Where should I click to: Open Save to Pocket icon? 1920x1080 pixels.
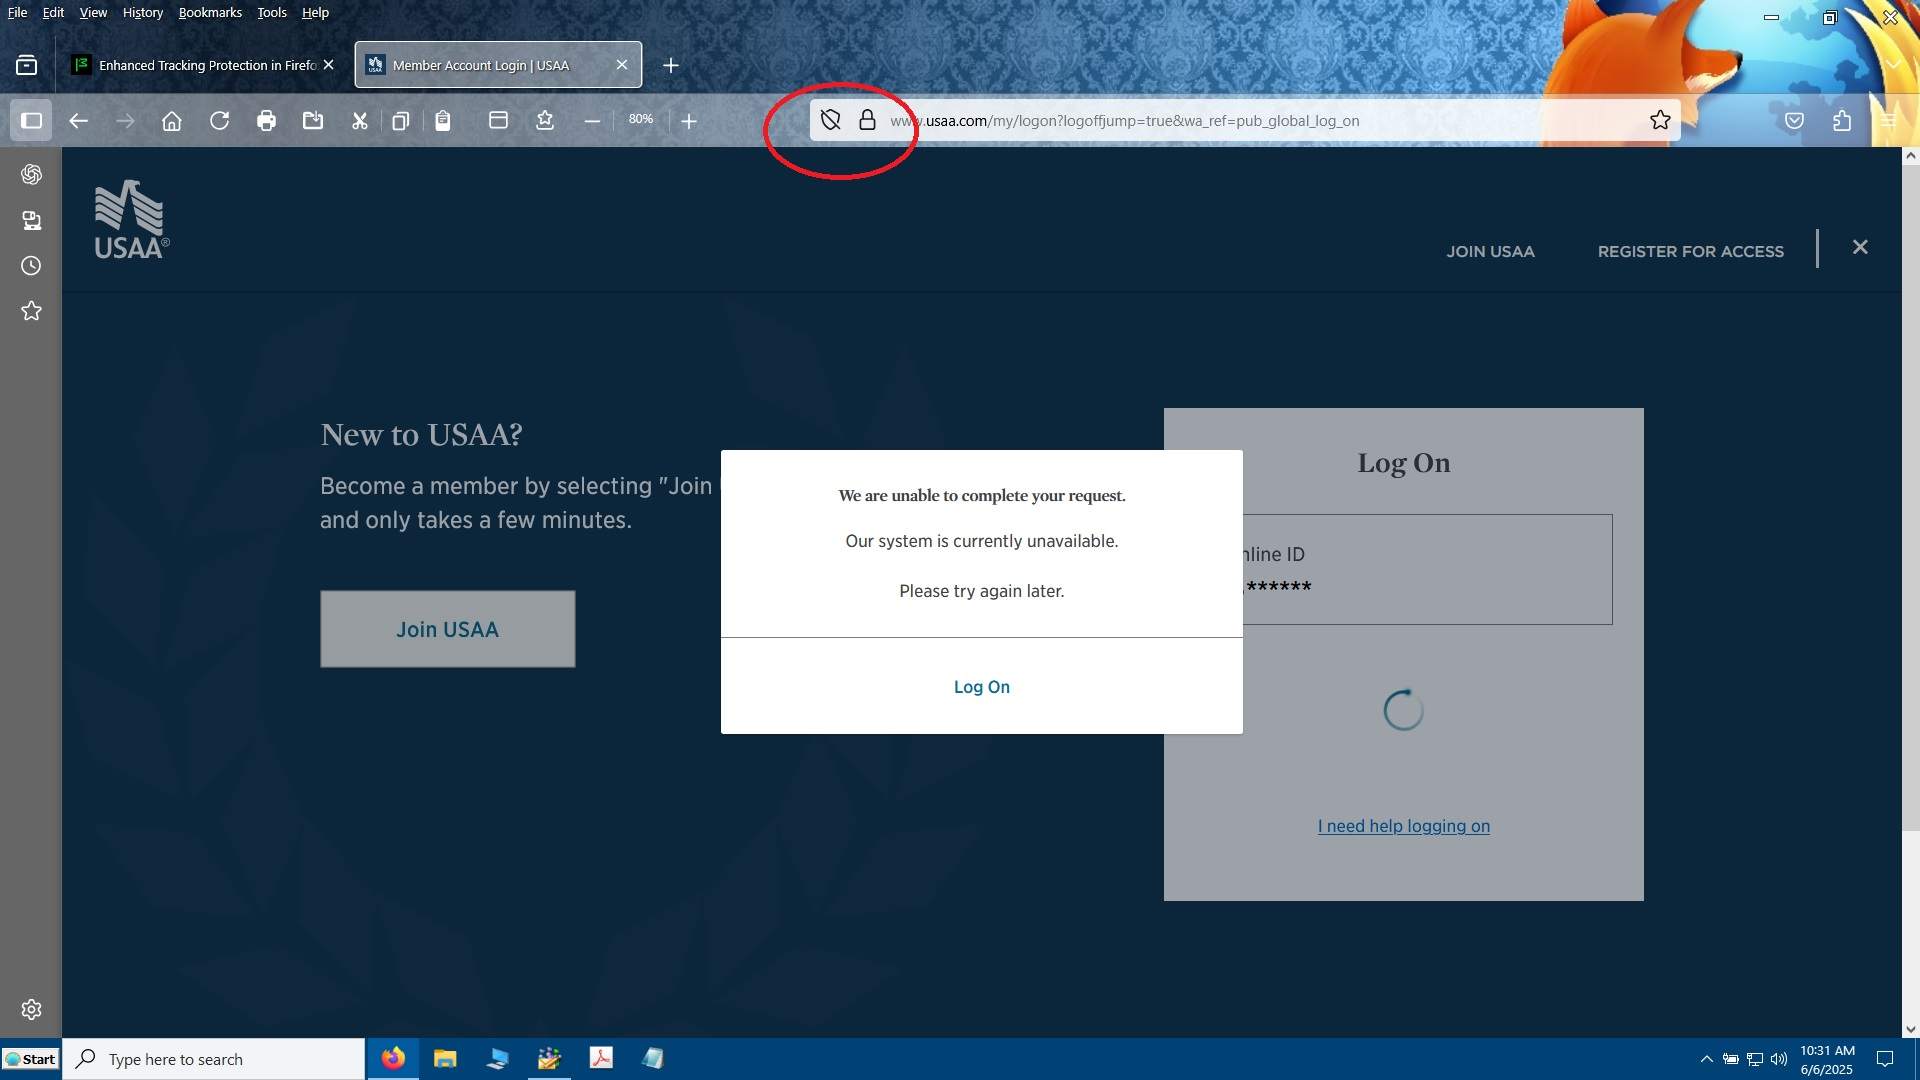[1795, 121]
